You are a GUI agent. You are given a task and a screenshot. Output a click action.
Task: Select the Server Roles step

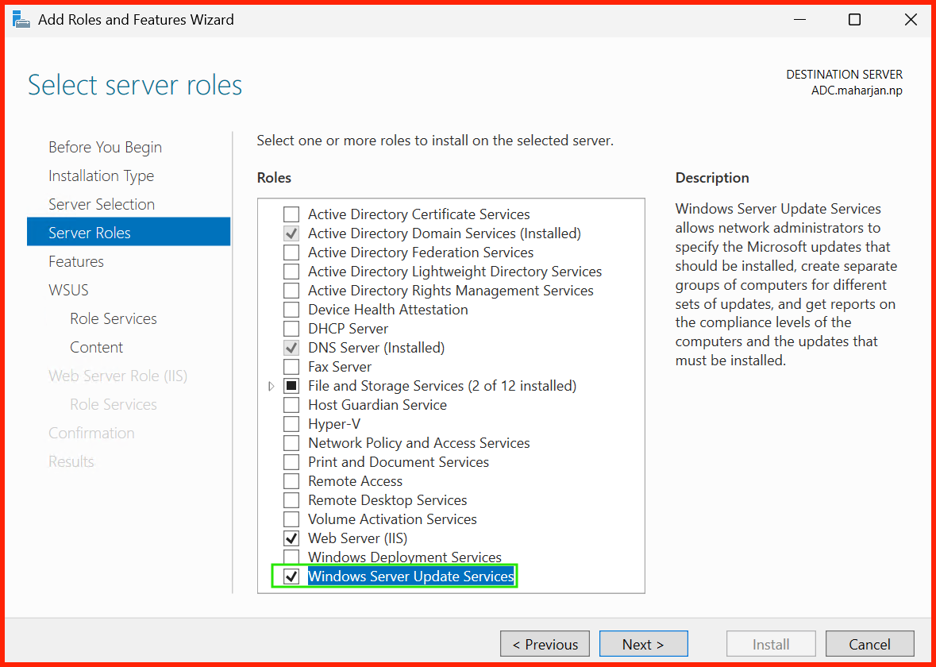(128, 232)
